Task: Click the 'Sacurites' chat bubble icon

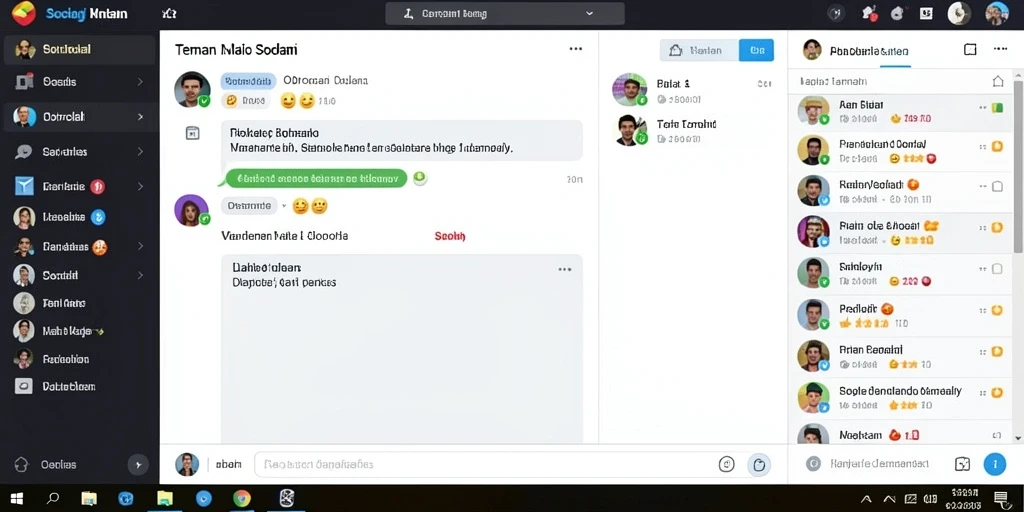Action: point(24,152)
